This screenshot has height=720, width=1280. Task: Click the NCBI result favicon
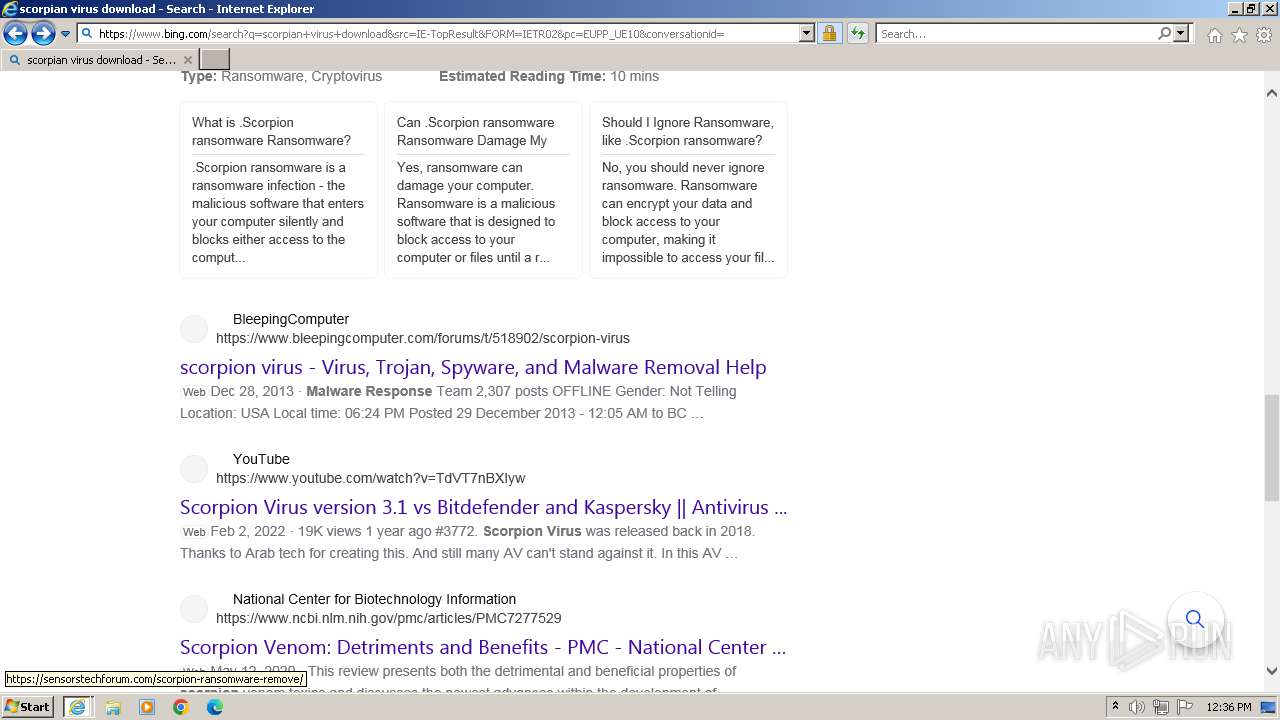(x=194, y=608)
